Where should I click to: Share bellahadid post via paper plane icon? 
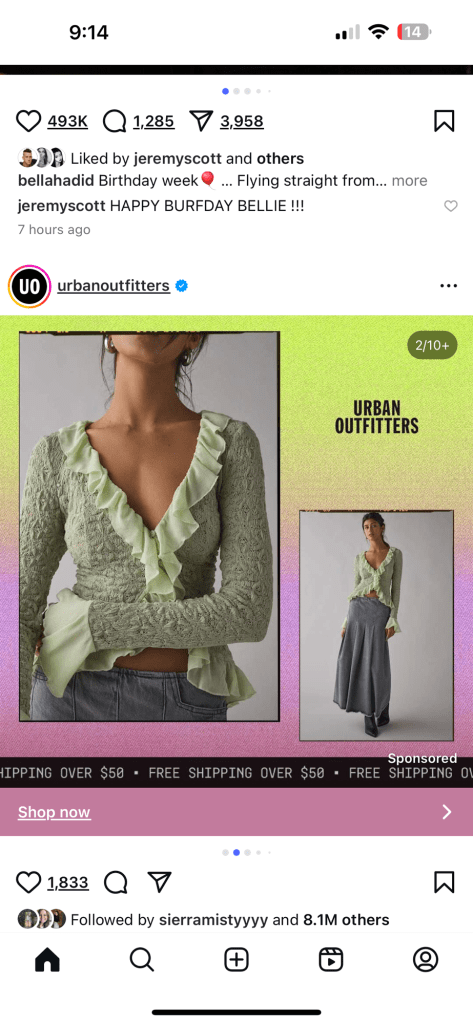coord(201,121)
